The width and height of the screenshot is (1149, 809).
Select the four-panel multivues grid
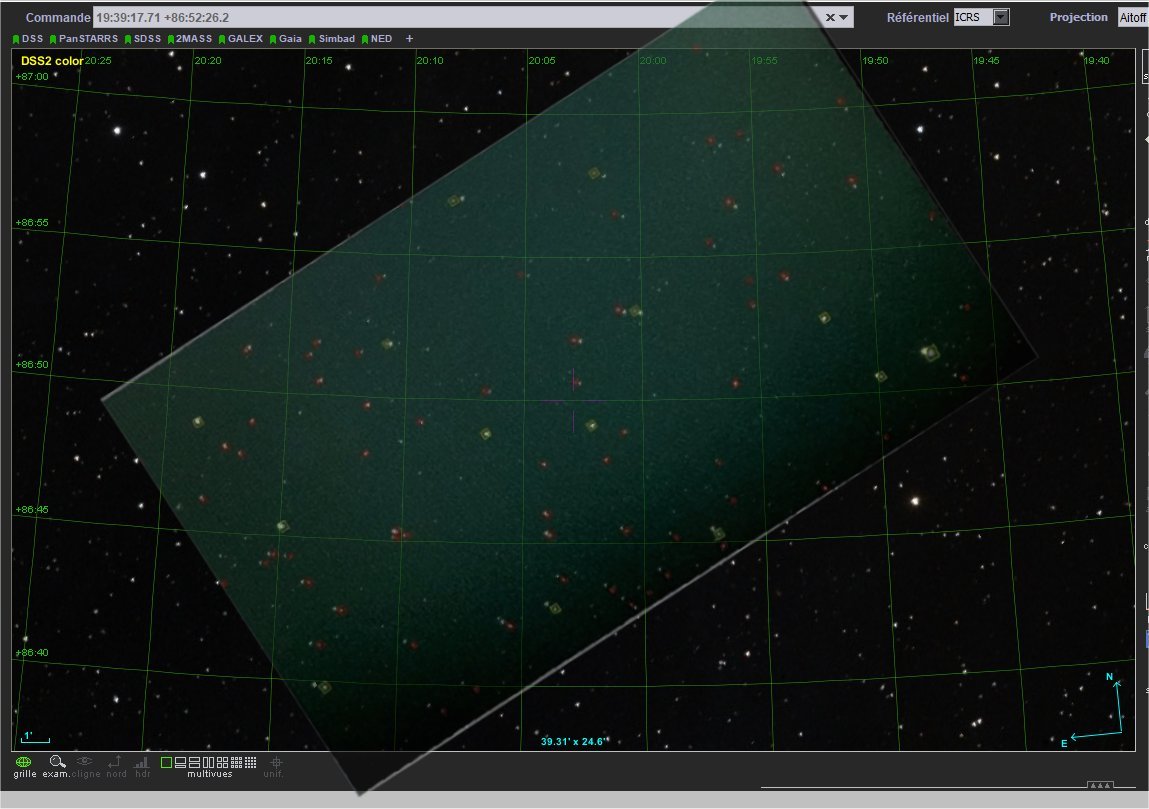tap(222, 763)
